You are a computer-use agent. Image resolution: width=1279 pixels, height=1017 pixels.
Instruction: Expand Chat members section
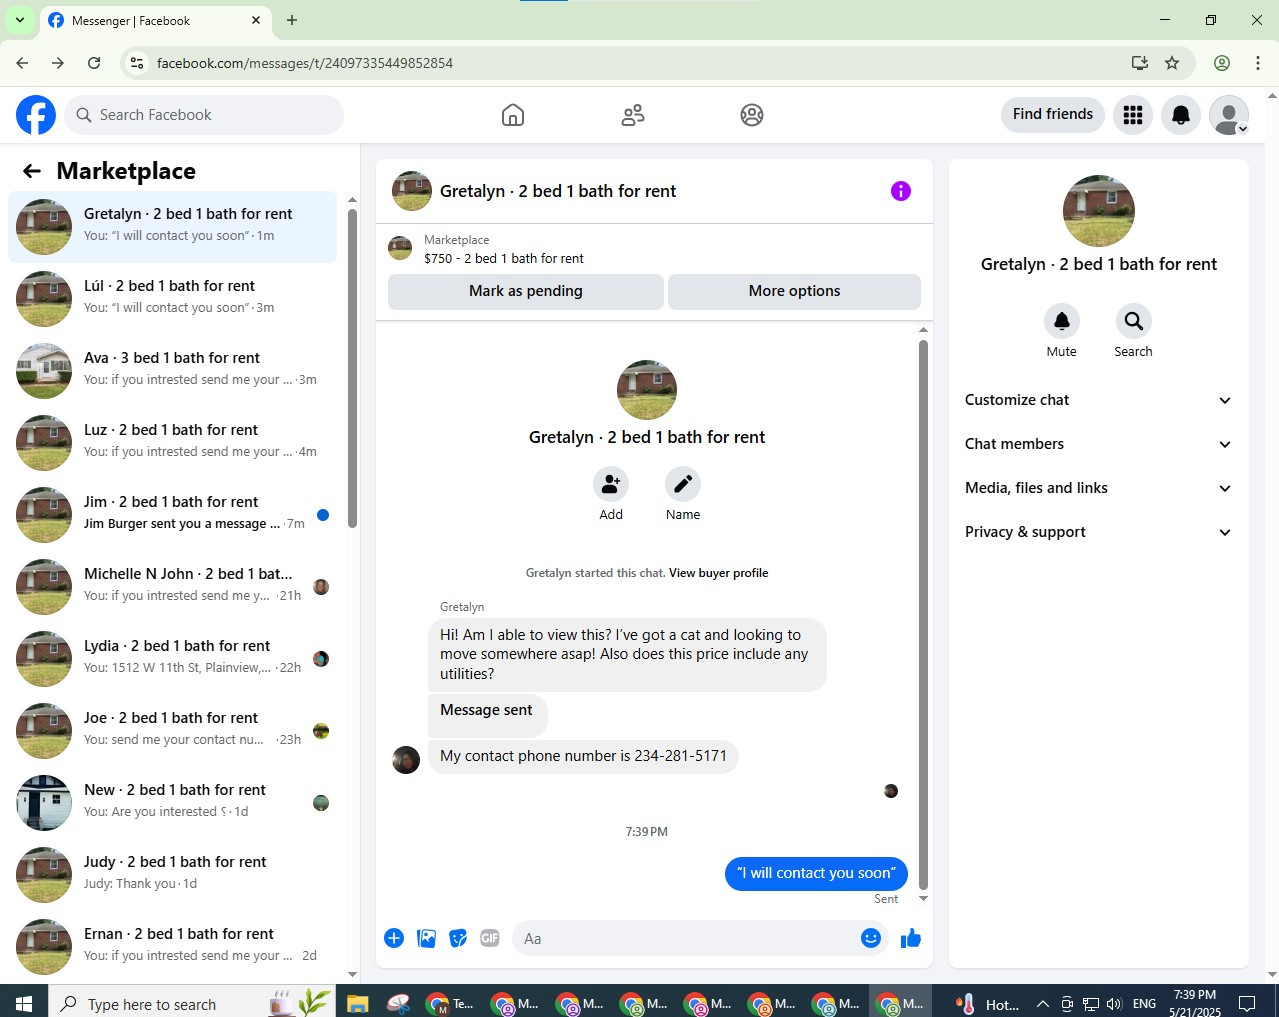click(x=1099, y=444)
